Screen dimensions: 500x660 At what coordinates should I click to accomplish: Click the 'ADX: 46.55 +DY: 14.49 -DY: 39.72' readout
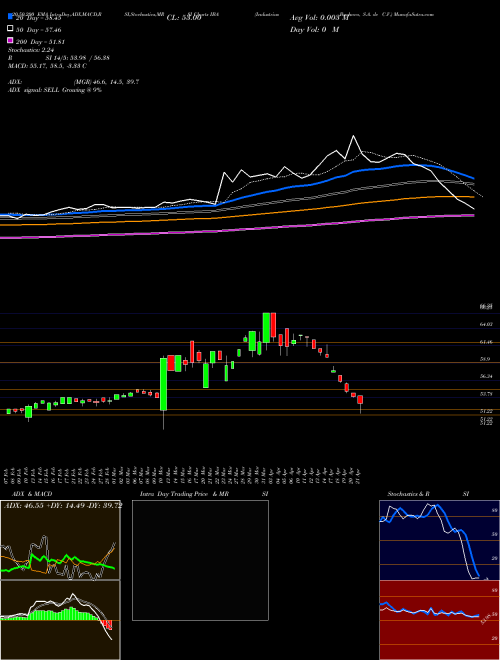pos(63,505)
